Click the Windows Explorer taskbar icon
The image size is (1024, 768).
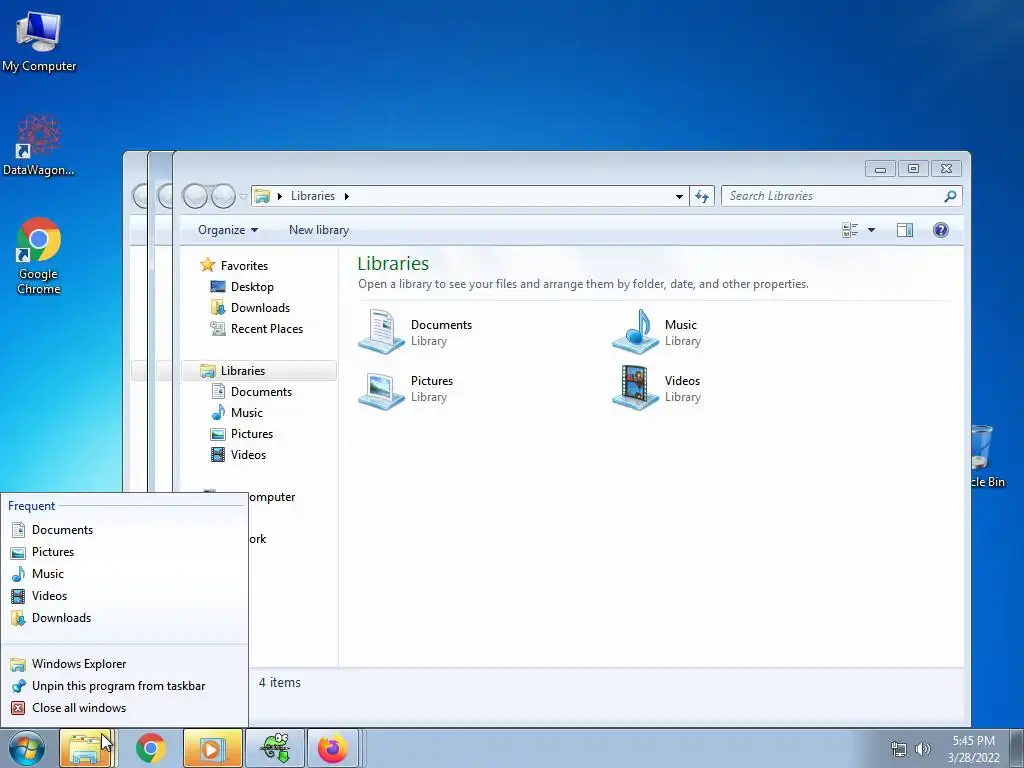(x=86, y=748)
